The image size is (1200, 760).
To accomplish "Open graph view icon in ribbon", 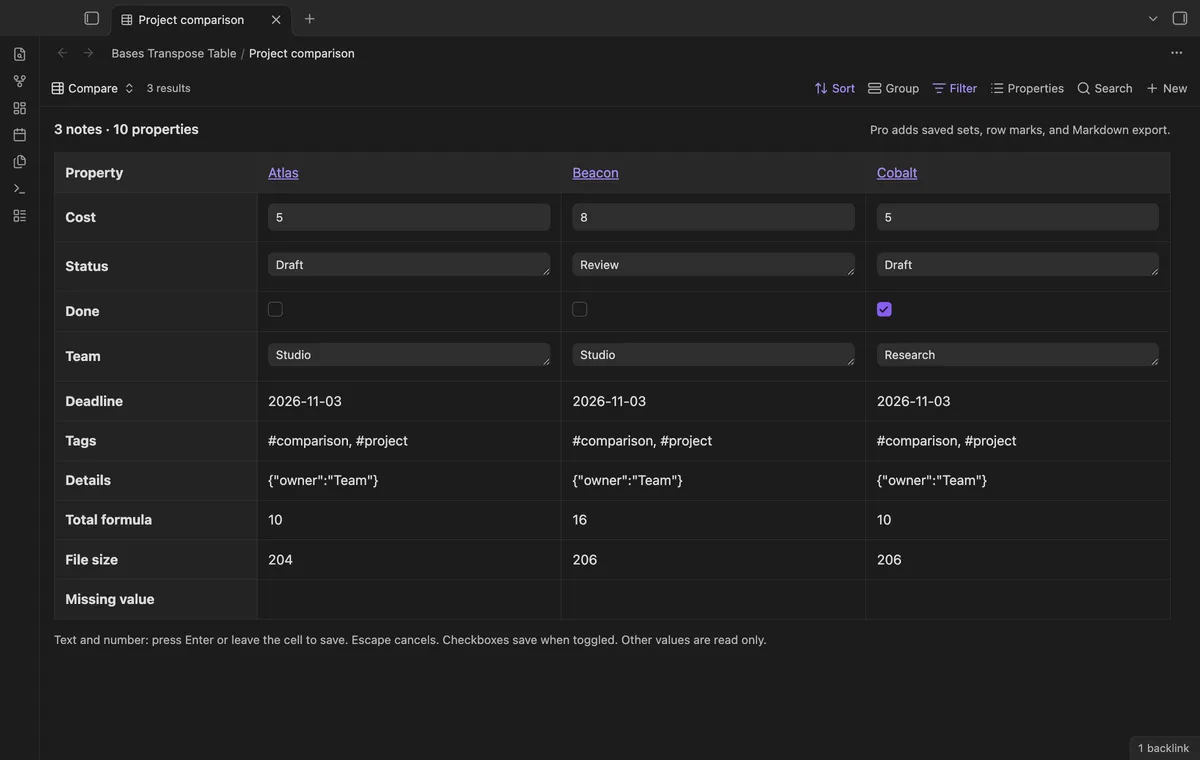I will (x=19, y=81).
